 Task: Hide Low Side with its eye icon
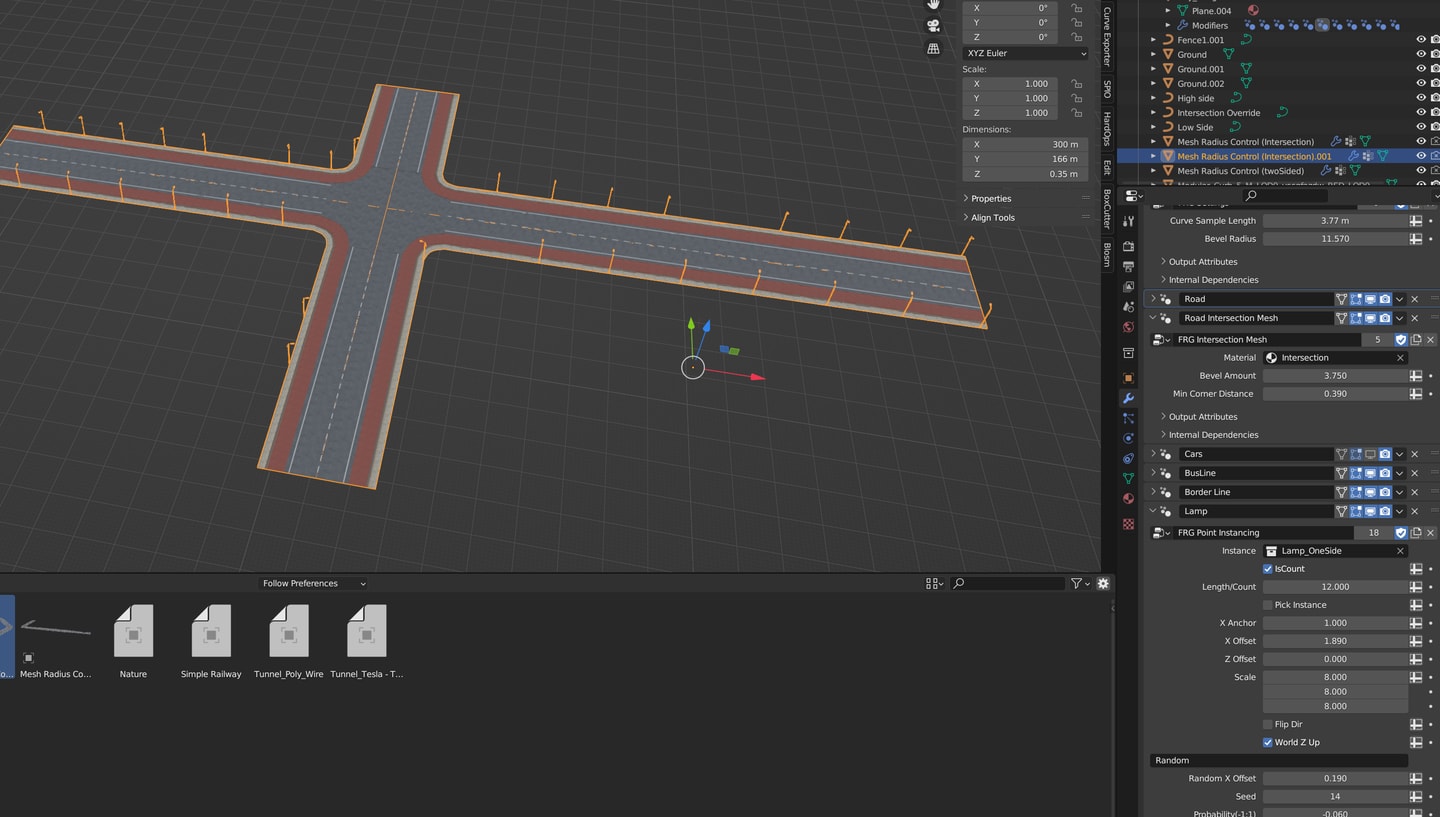(1421, 127)
